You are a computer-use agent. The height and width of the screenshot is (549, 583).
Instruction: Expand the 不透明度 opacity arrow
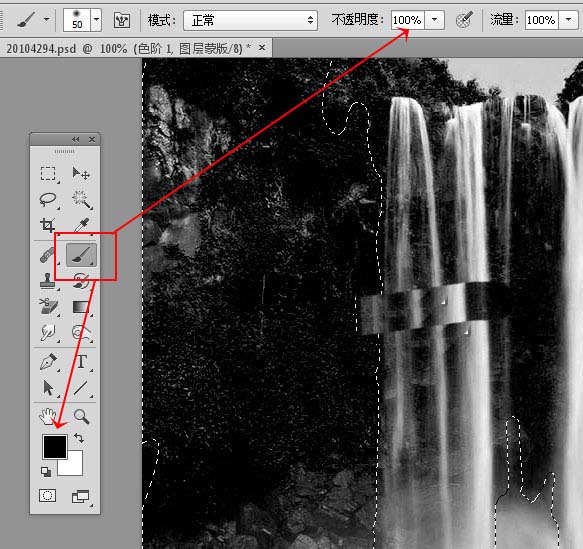coord(434,20)
